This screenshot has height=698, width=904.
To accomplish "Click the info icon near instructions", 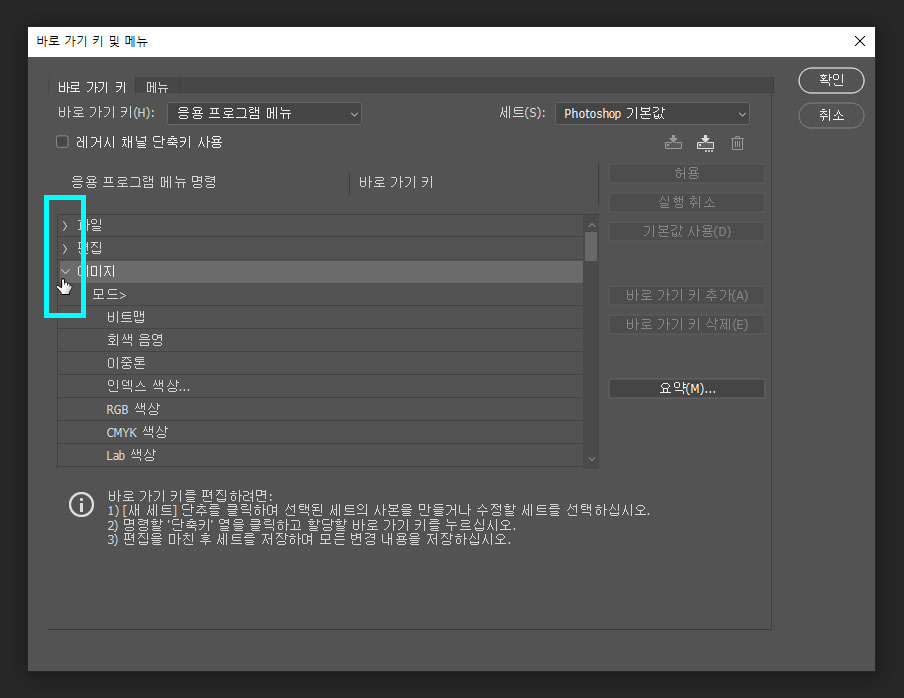I will (81, 505).
